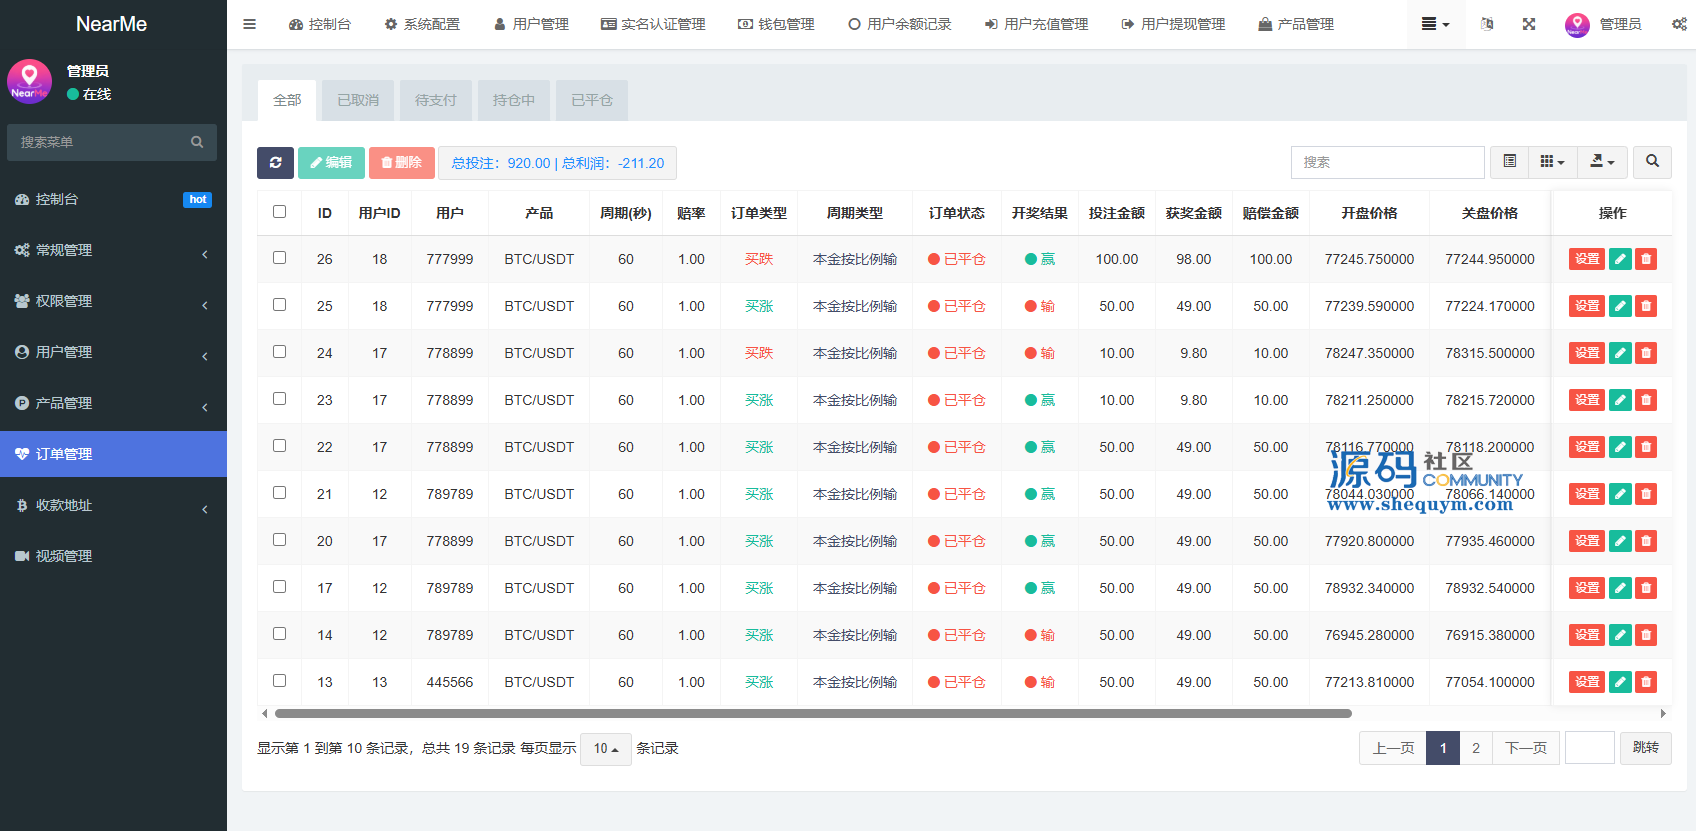1696x831 pixels.
Task: Click the red trash icon for order 25
Action: pos(1646,306)
